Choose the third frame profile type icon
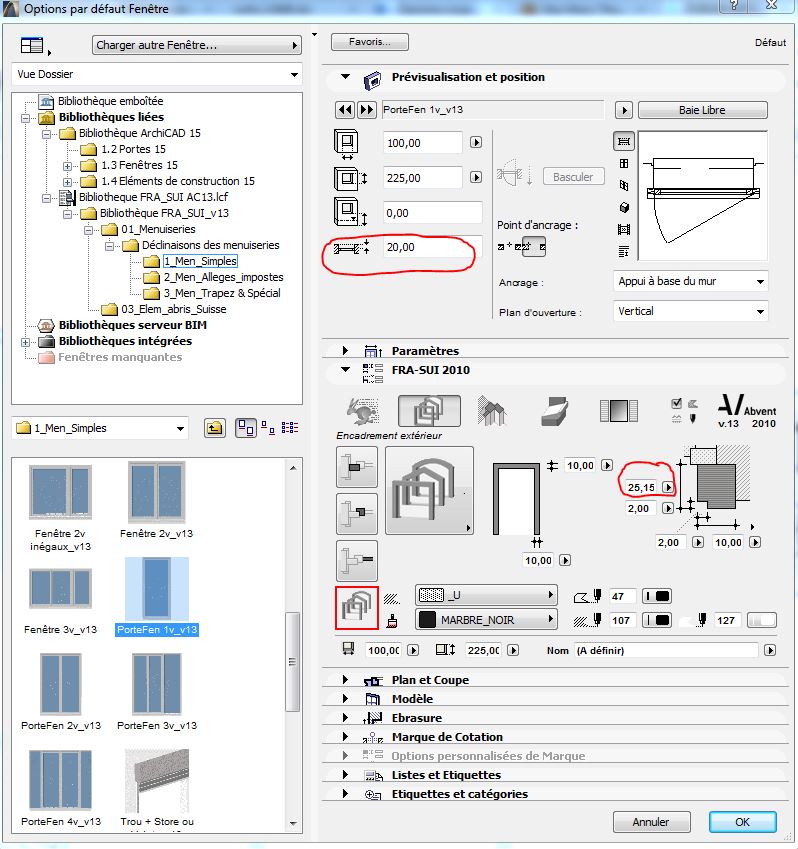Screen dimensions: 798x849 point(357,560)
